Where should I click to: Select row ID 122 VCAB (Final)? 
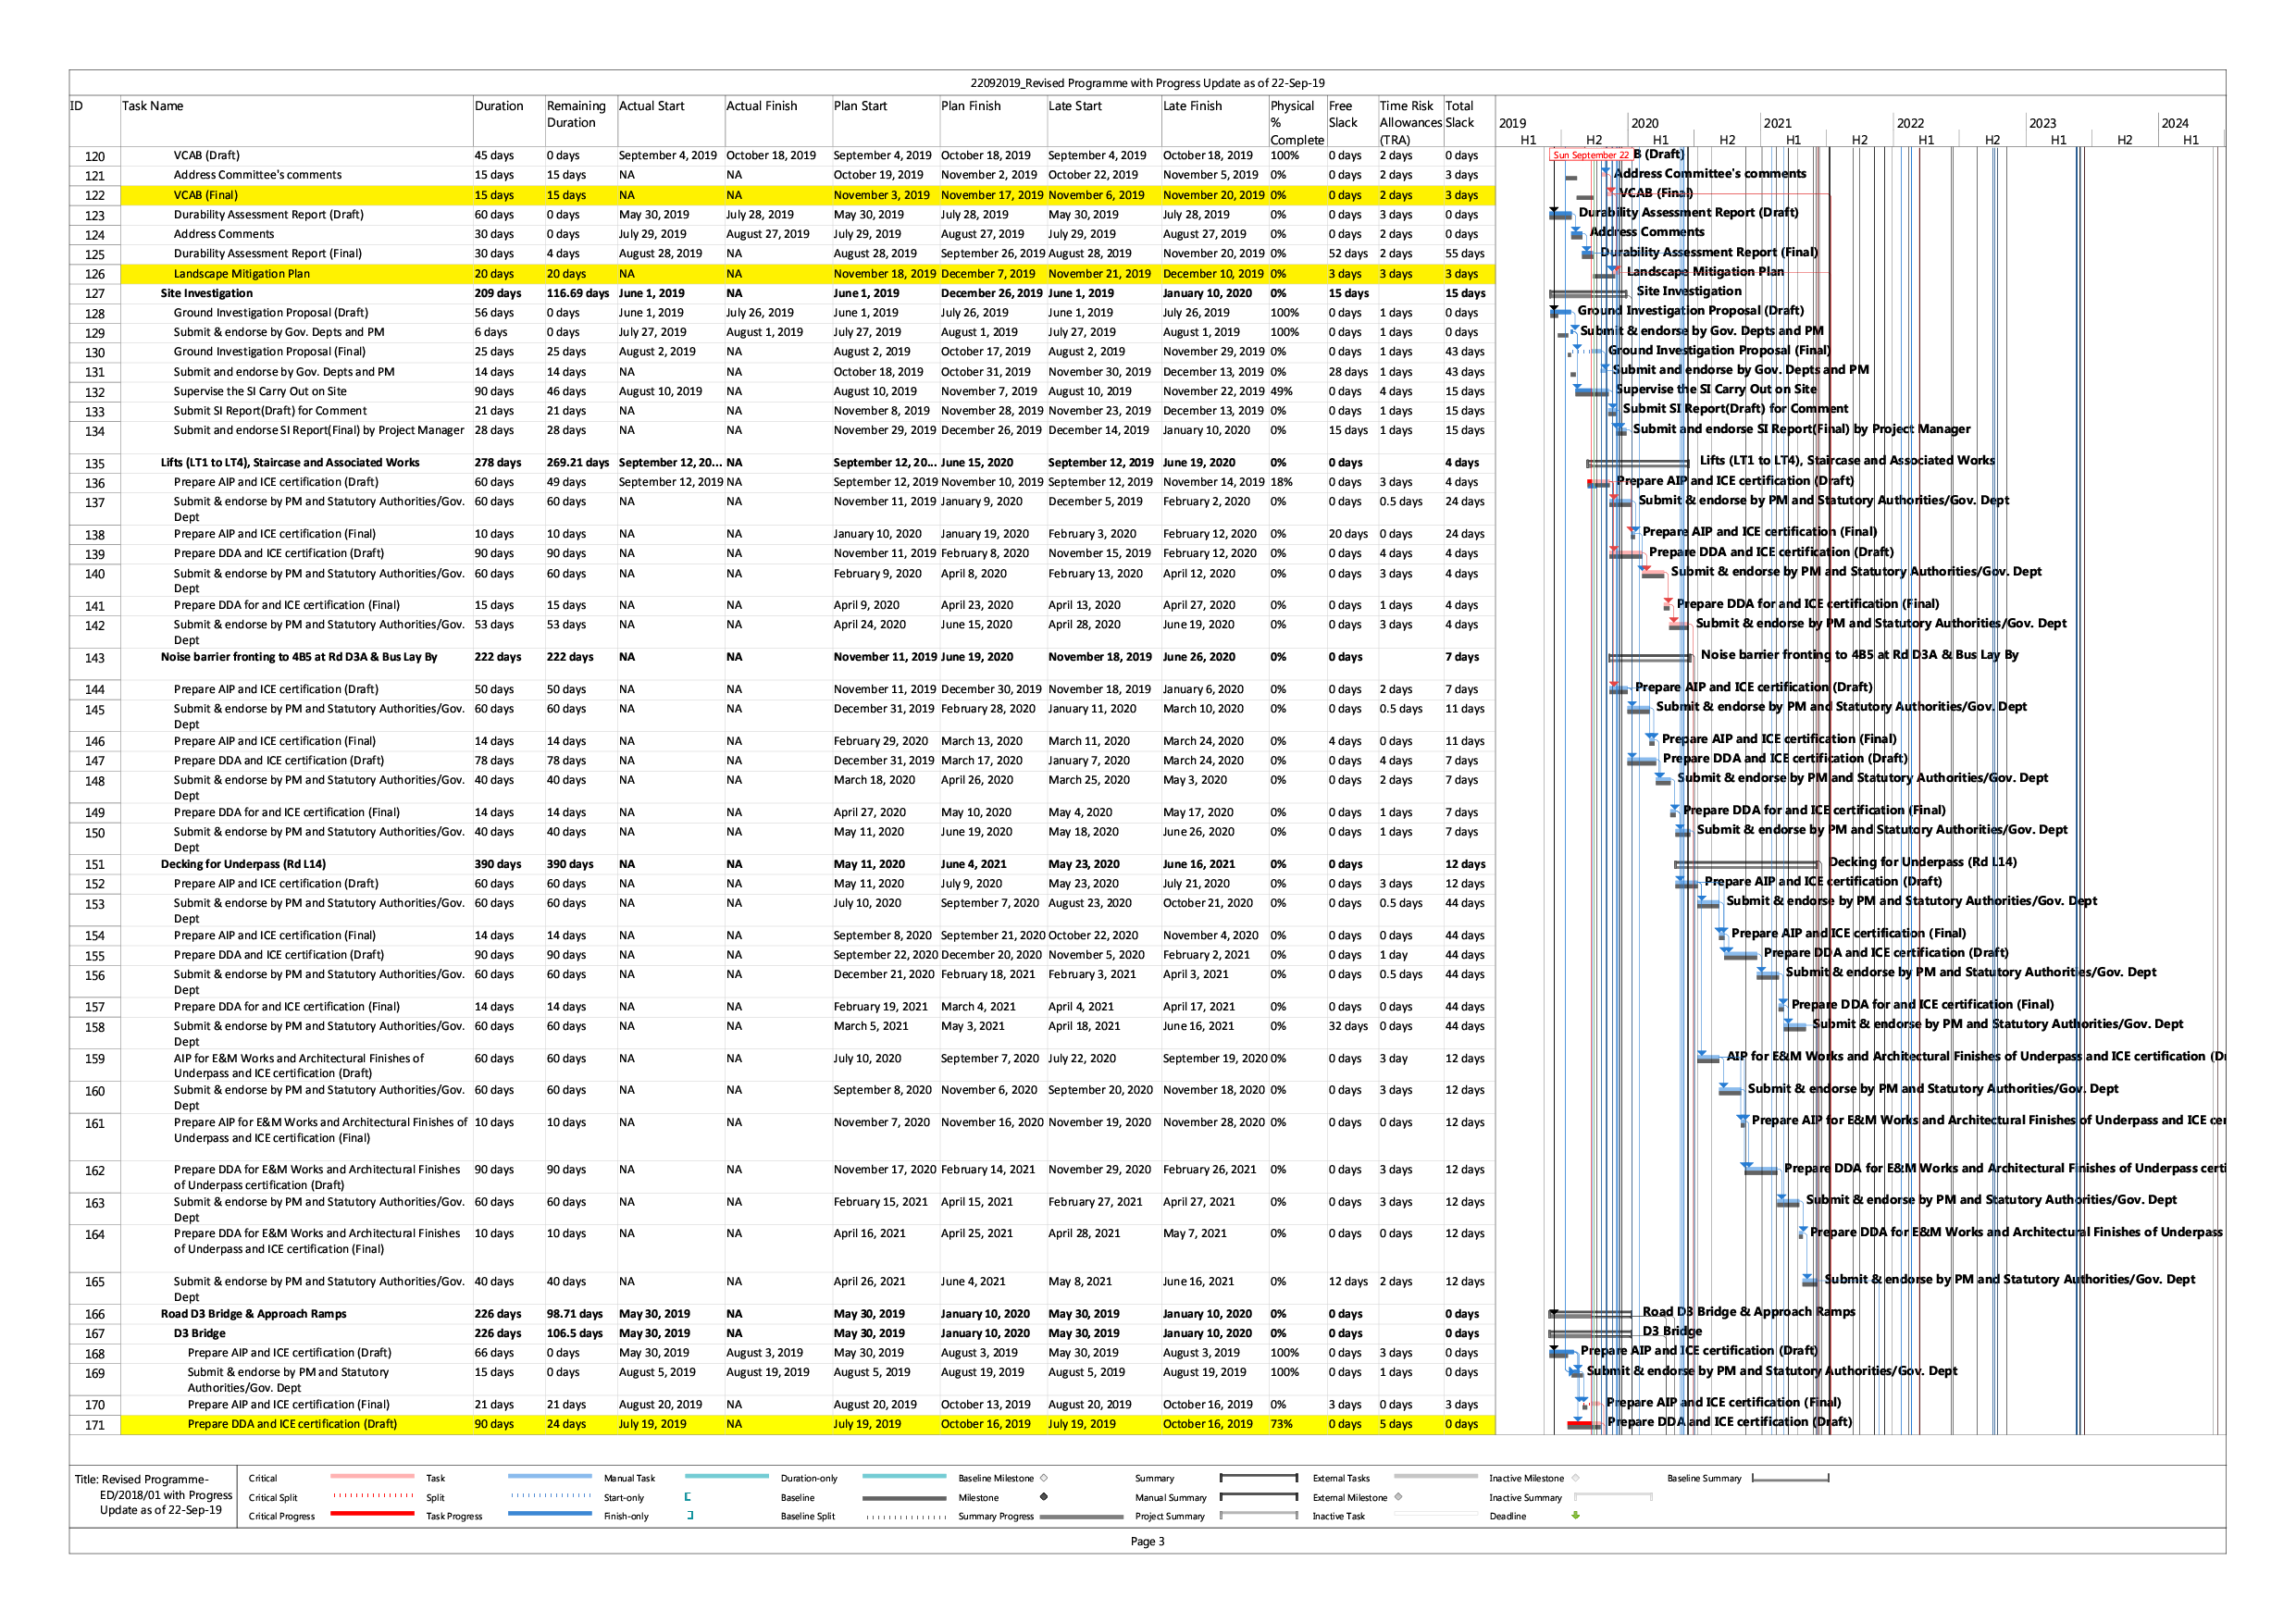[206, 195]
